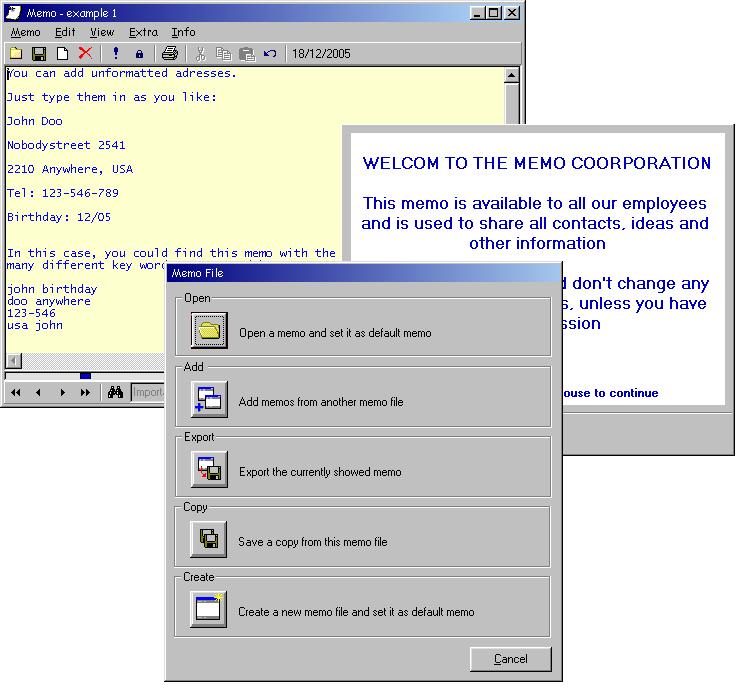This screenshot has height=686, width=739.
Task: Create a new memo with blank page icon
Action: (62, 53)
